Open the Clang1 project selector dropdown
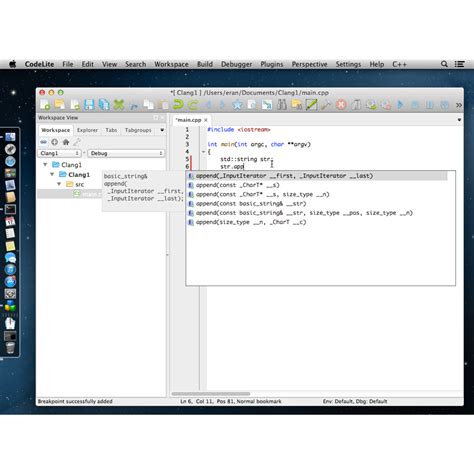 59,153
